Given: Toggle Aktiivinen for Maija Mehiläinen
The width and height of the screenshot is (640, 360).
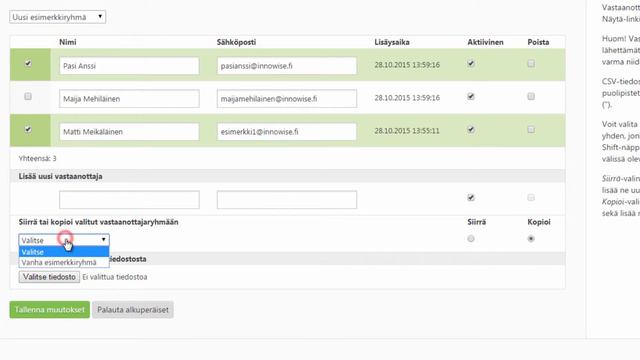Looking at the screenshot, I should [x=471, y=97].
